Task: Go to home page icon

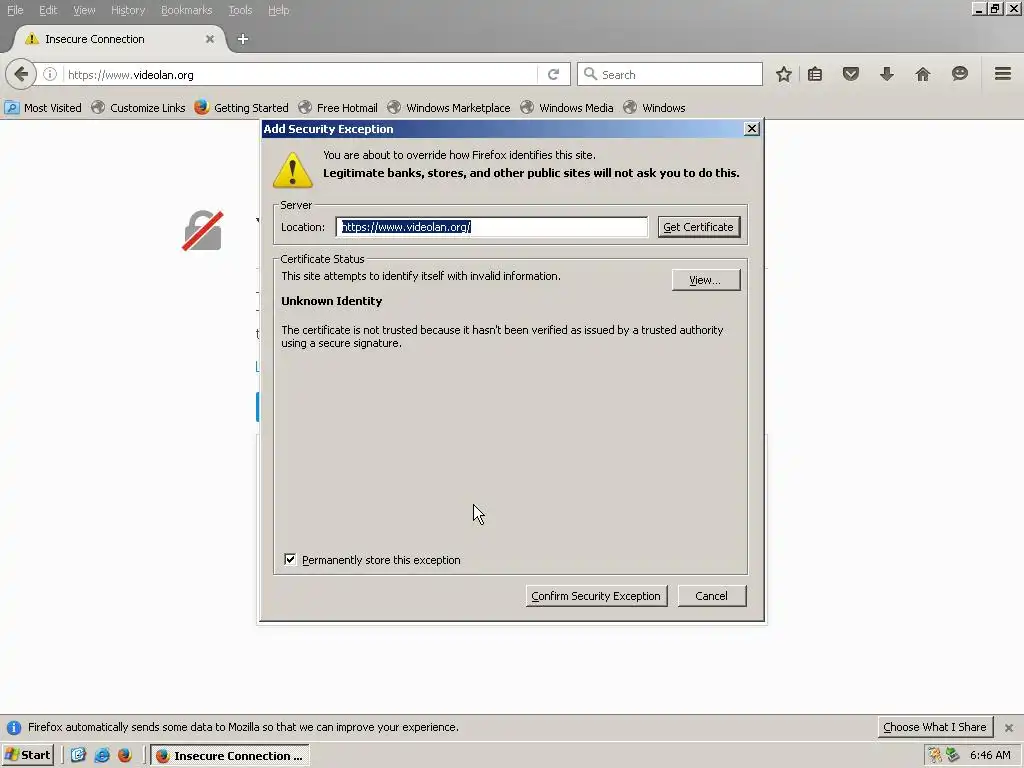Action: point(922,74)
